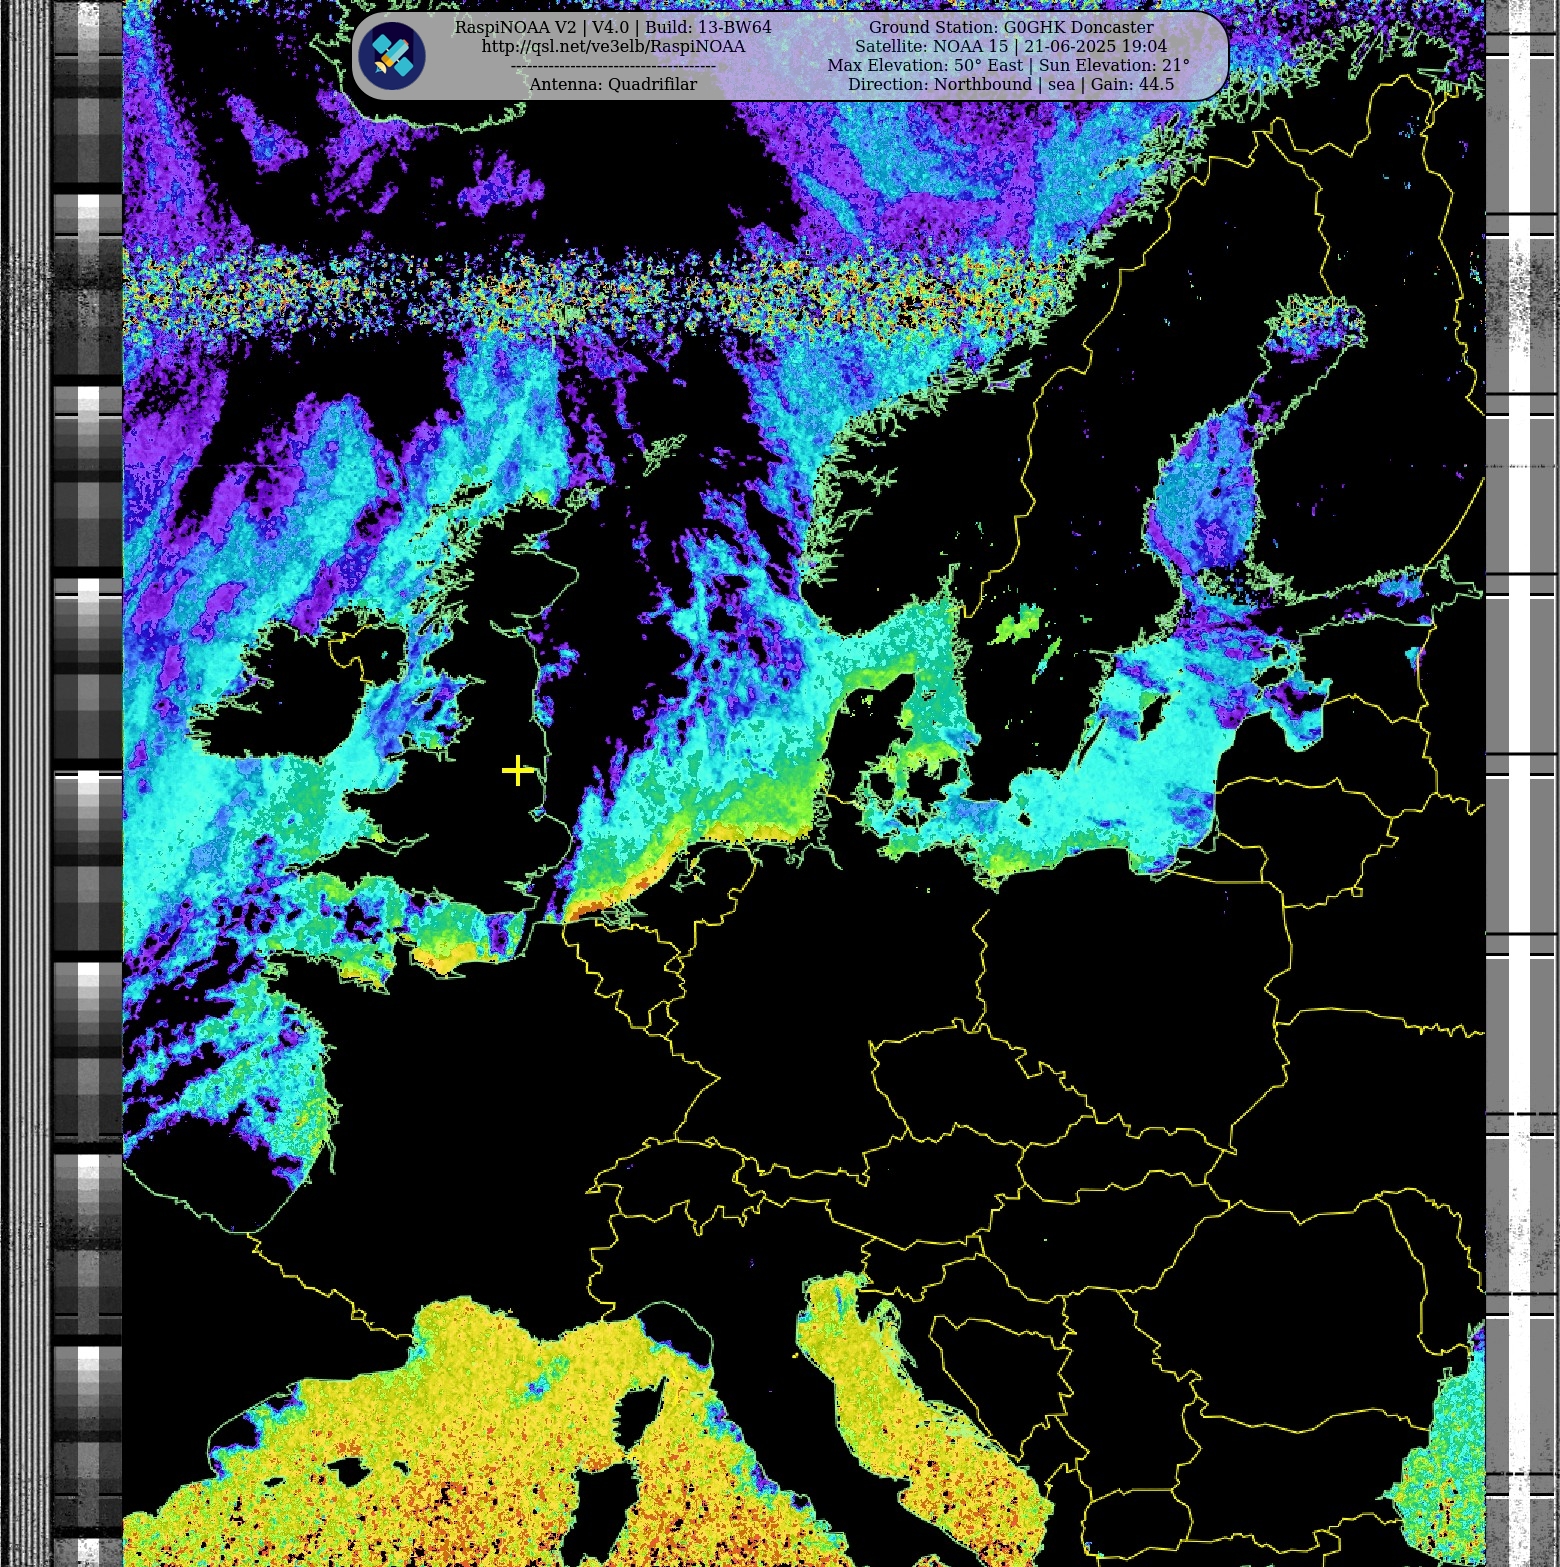
Task: Select the 'Gain: 44.5' text
Action: [x=1132, y=84]
